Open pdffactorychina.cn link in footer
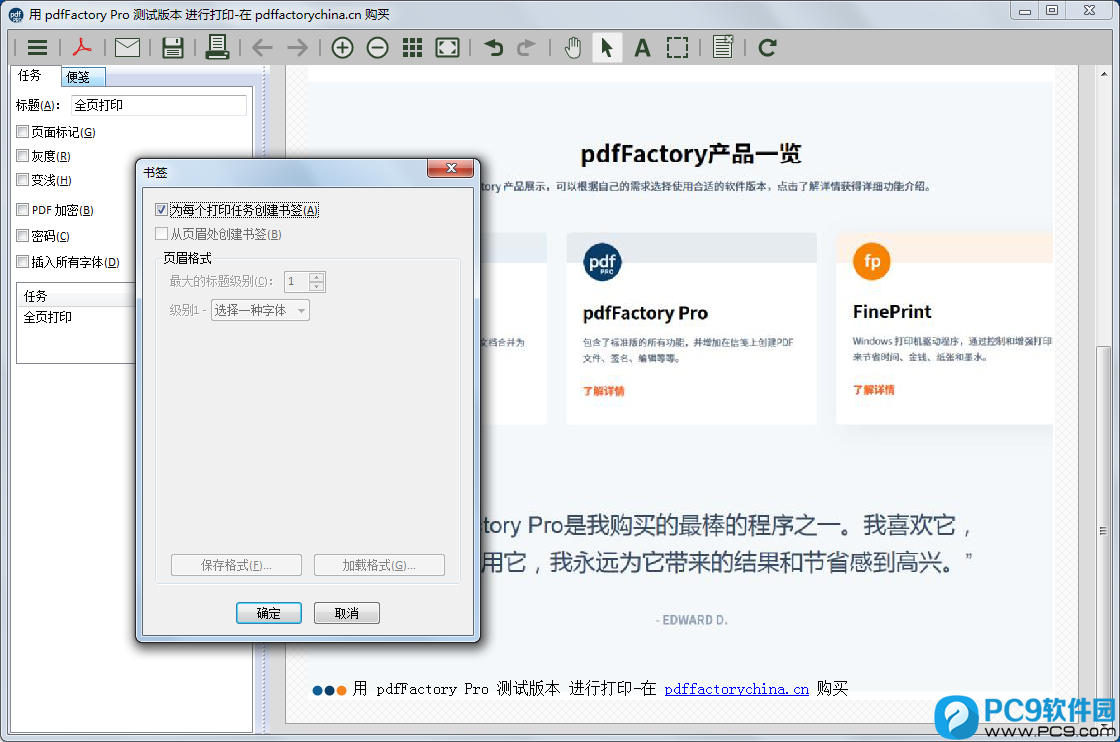The width and height of the screenshot is (1120, 742). 736,689
